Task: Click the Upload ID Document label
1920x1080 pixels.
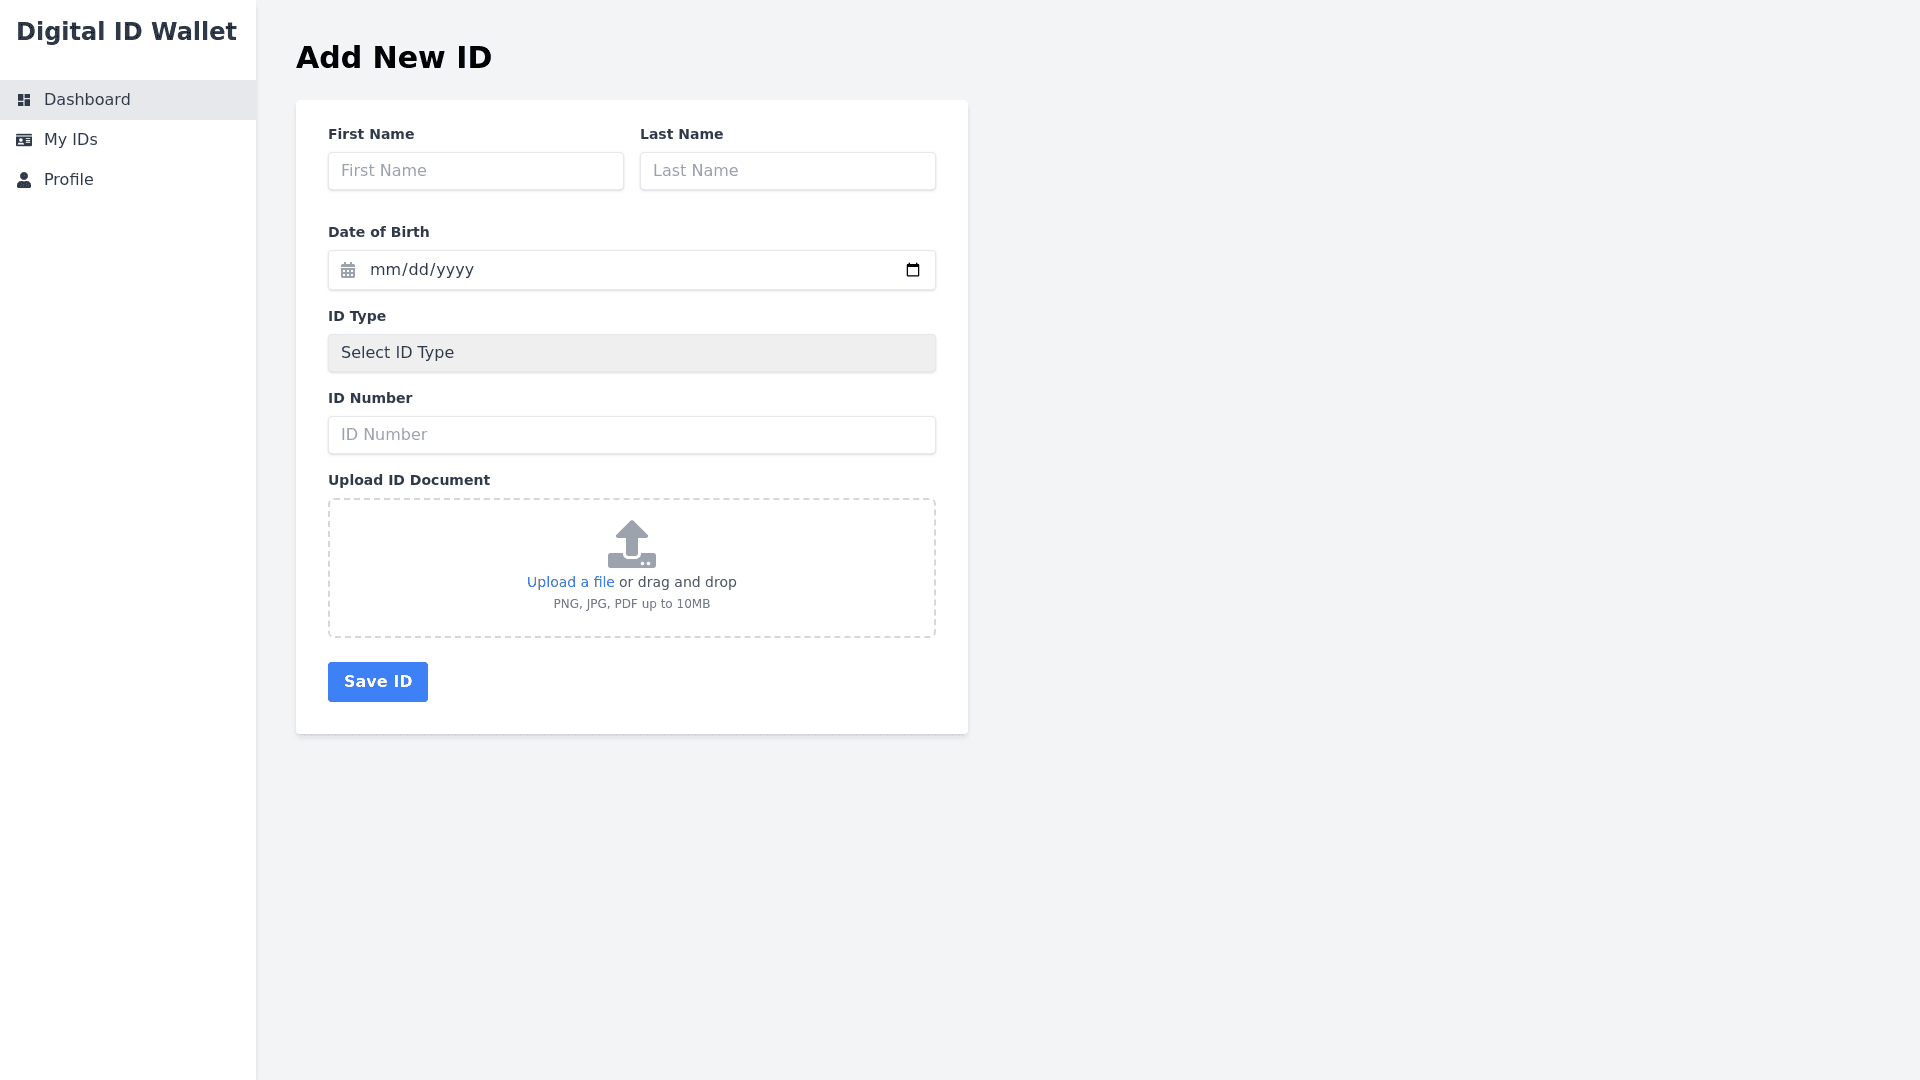Action: (409, 480)
